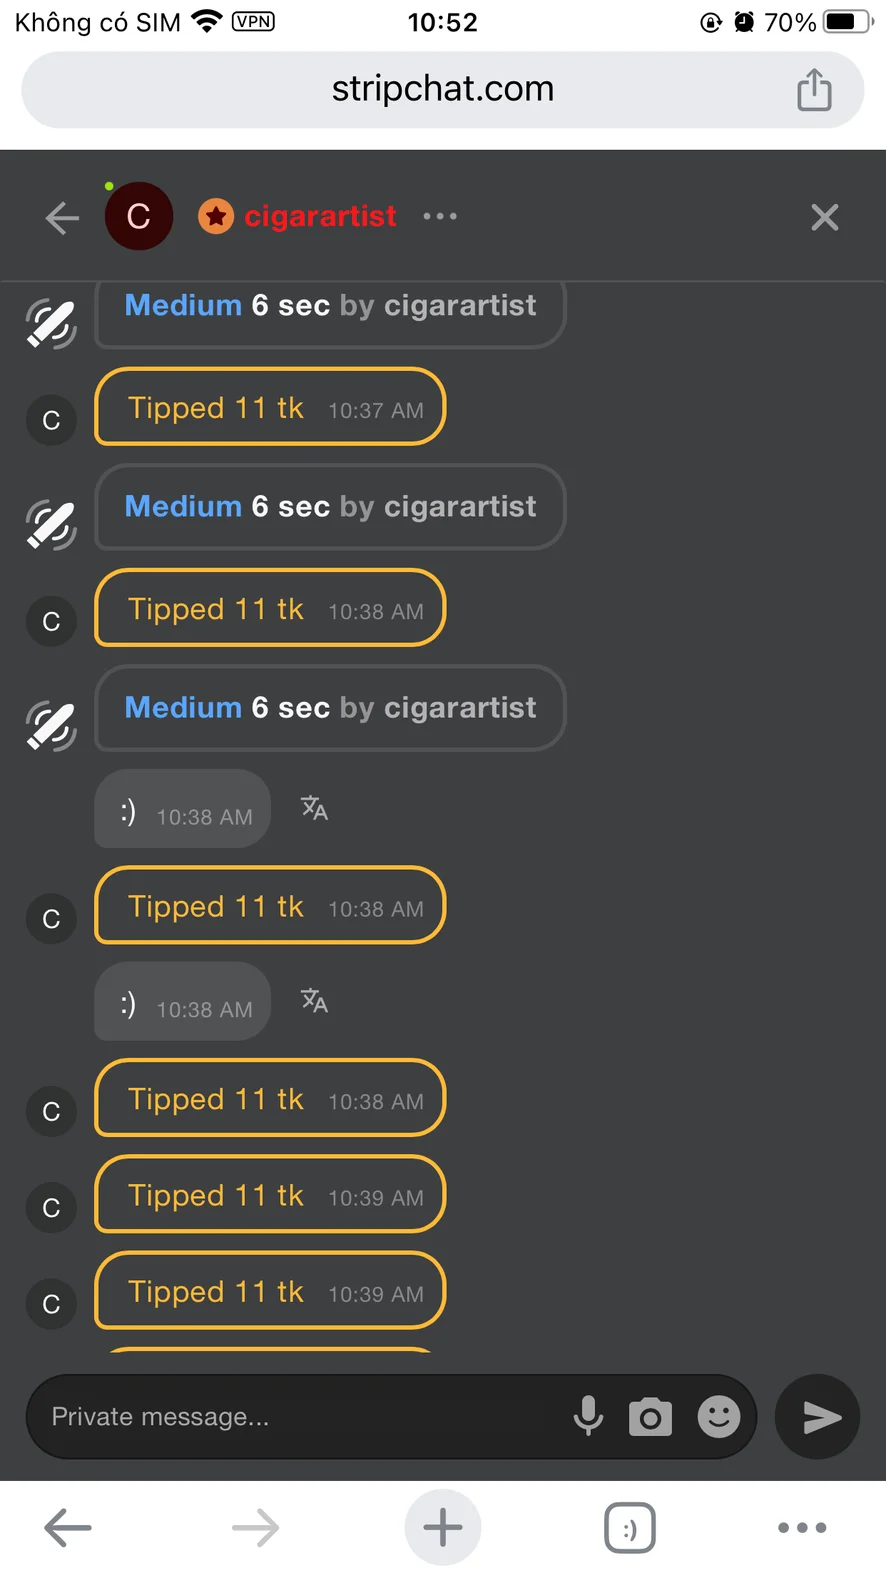Viewport: 886px width, 1575px height.
Task: Tap the vibration toy icon beside Medium 6 sec
Action: pyautogui.click(x=51, y=526)
